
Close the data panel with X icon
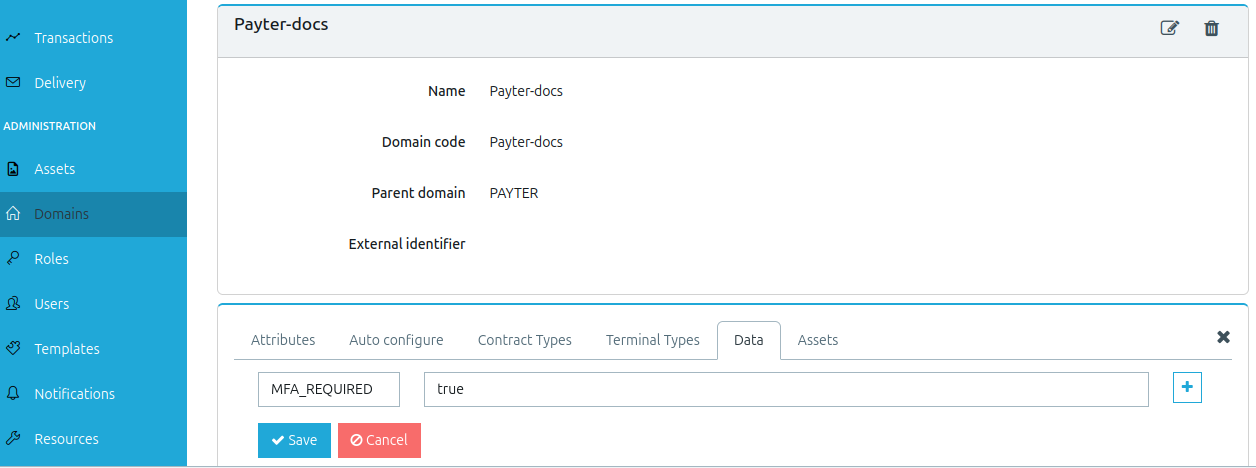pos(1223,337)
